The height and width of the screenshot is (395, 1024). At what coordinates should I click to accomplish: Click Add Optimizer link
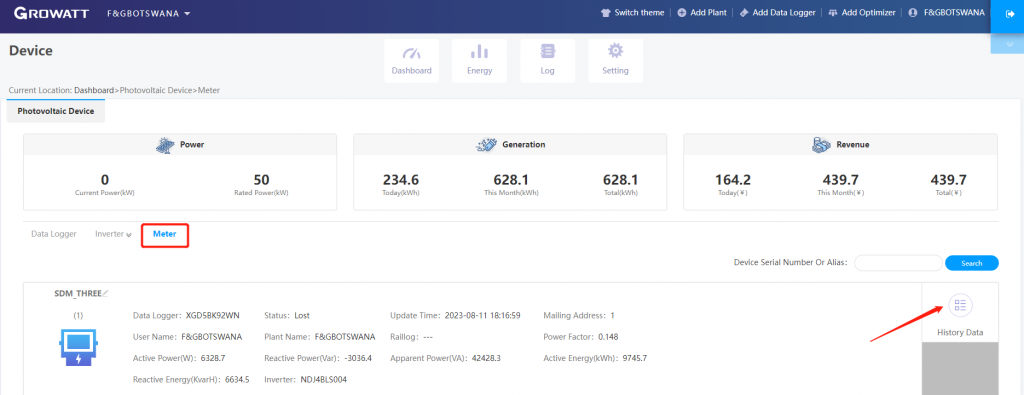coord(870,13)
